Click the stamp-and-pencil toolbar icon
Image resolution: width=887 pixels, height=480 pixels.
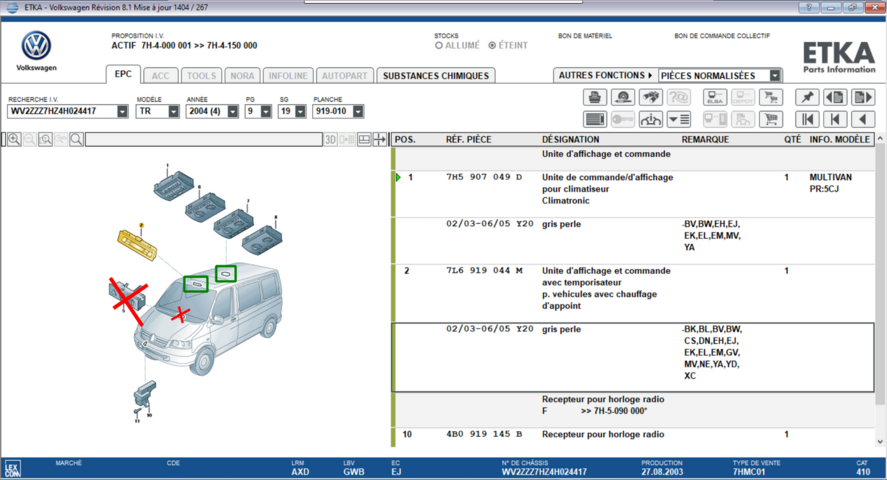tap(623, 97)
